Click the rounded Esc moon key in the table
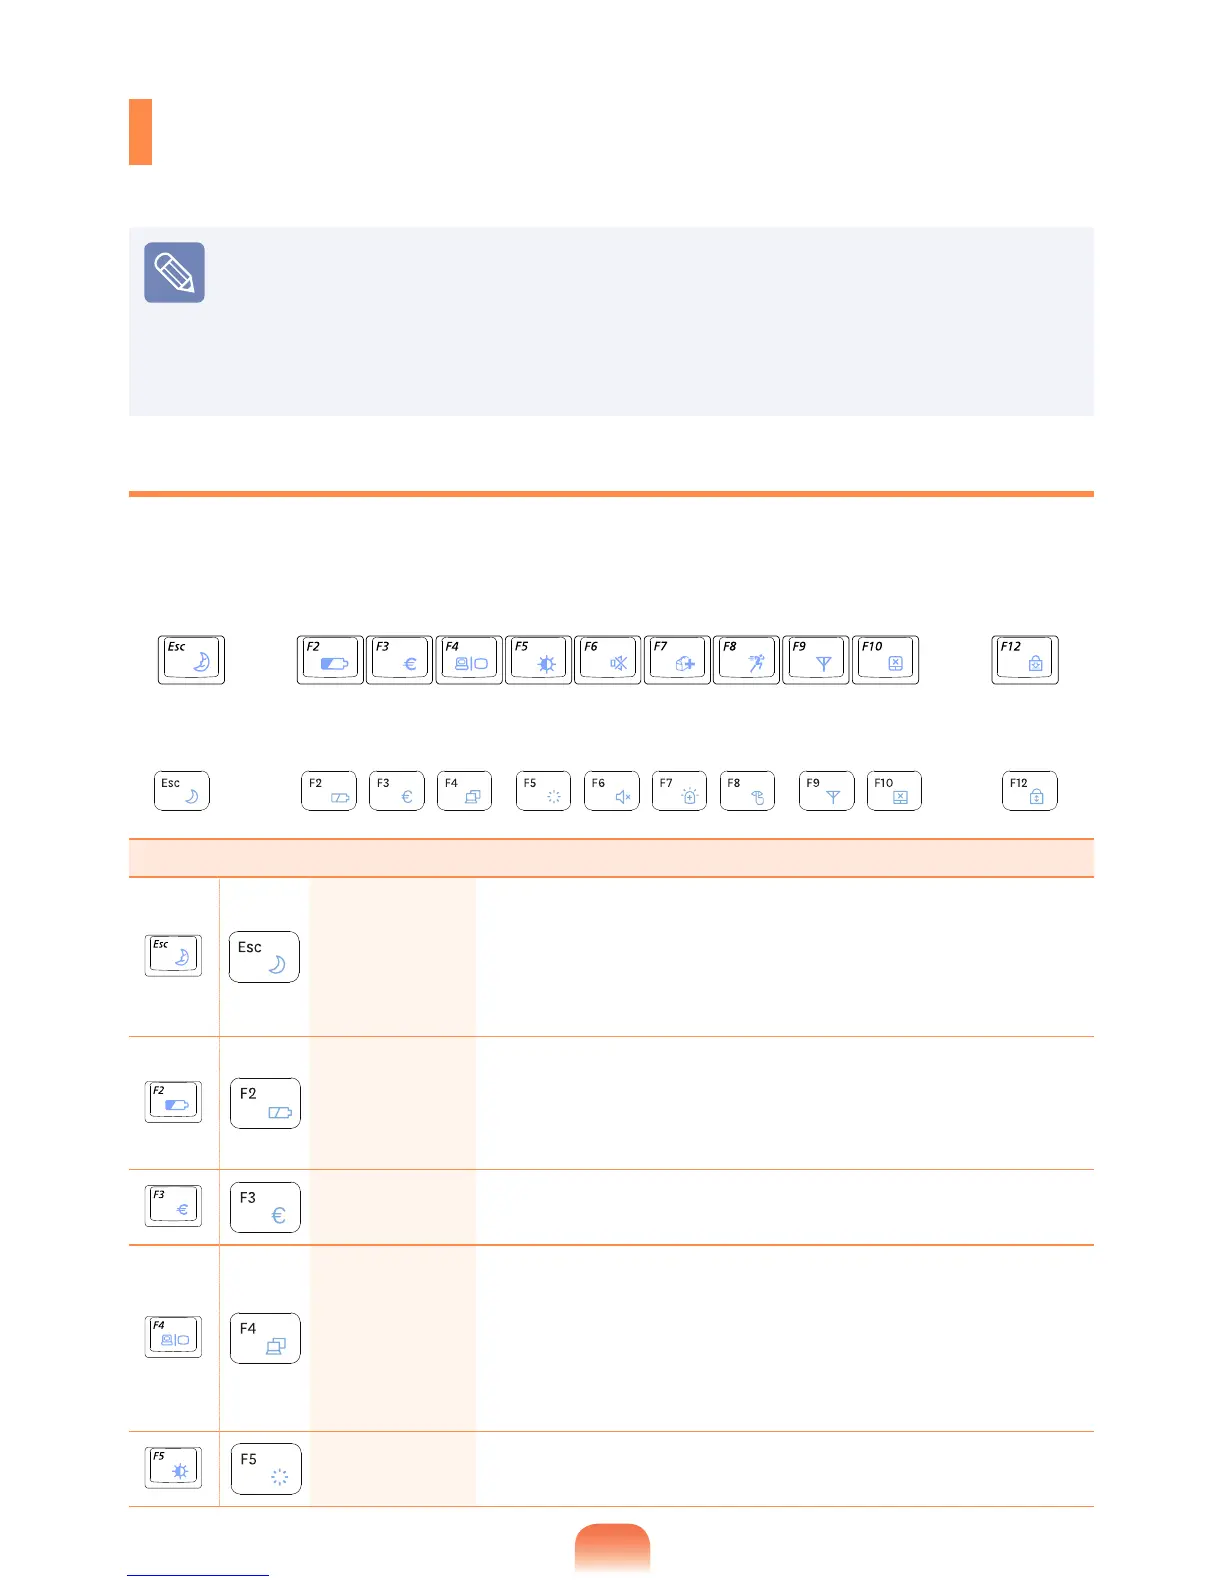This screenshot has height=1584, width=1224. click(264, 957)
